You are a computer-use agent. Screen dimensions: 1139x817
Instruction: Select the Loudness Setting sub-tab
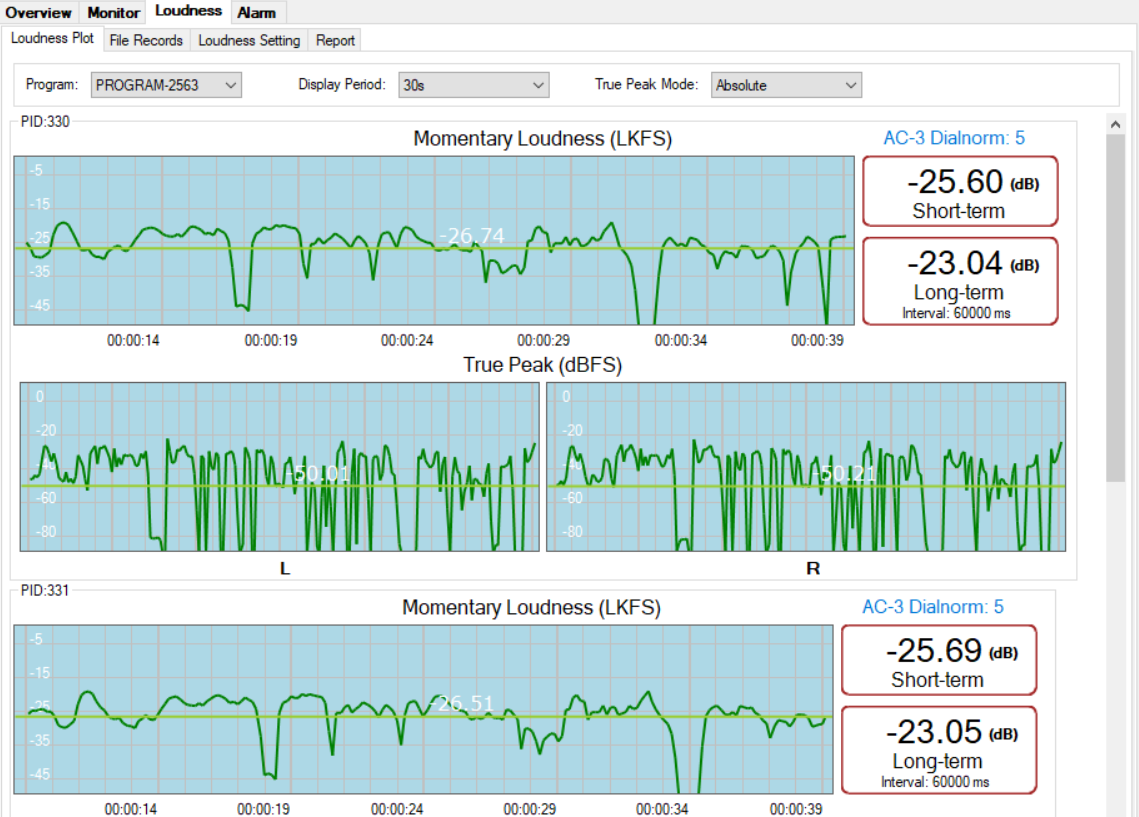coord(249,40)
